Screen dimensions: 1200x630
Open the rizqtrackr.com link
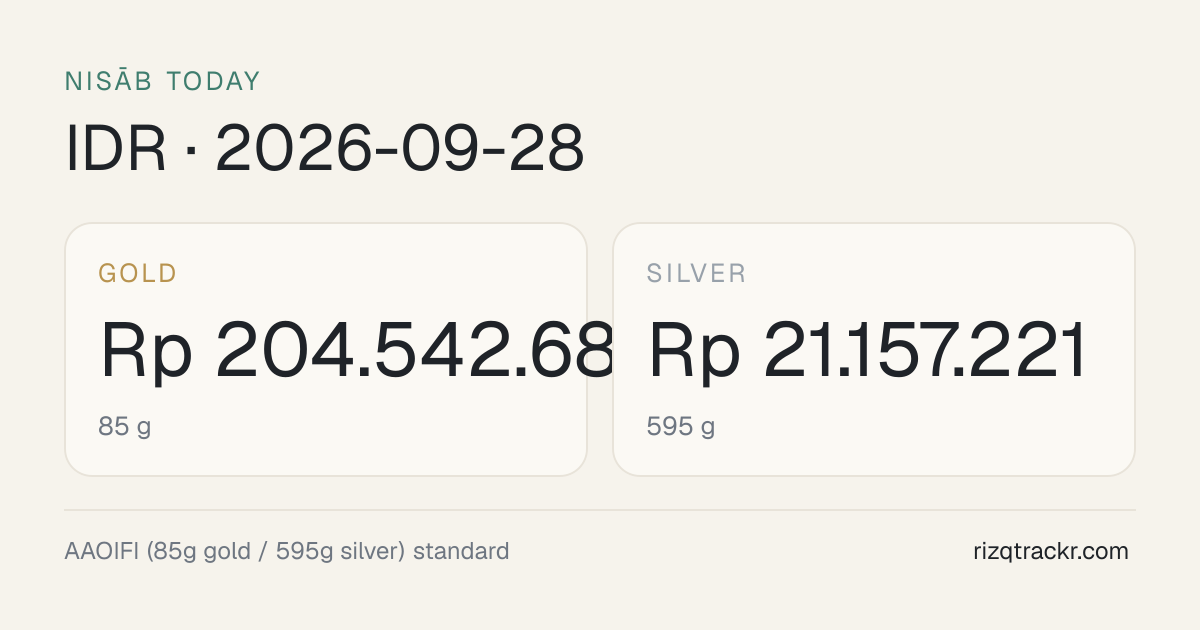click(1050, 551)
